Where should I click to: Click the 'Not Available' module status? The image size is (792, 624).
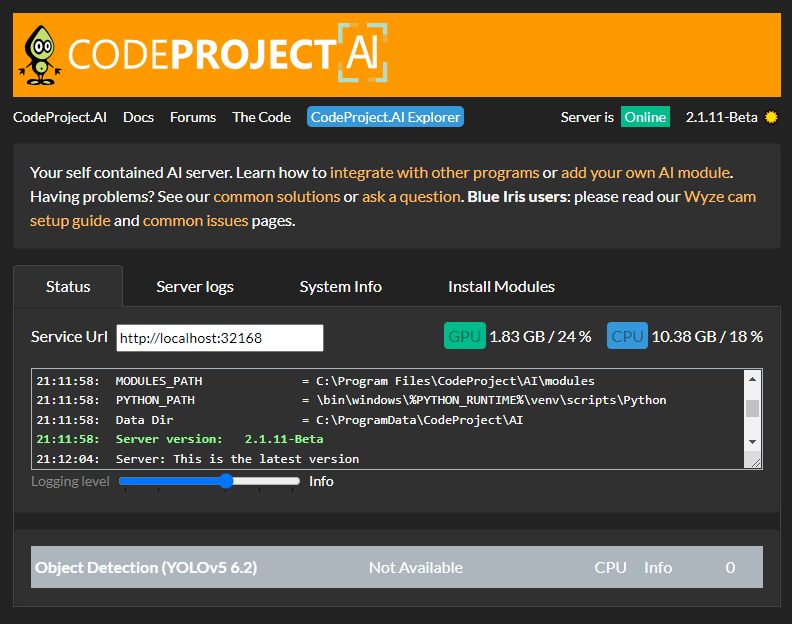pos(416,567)
